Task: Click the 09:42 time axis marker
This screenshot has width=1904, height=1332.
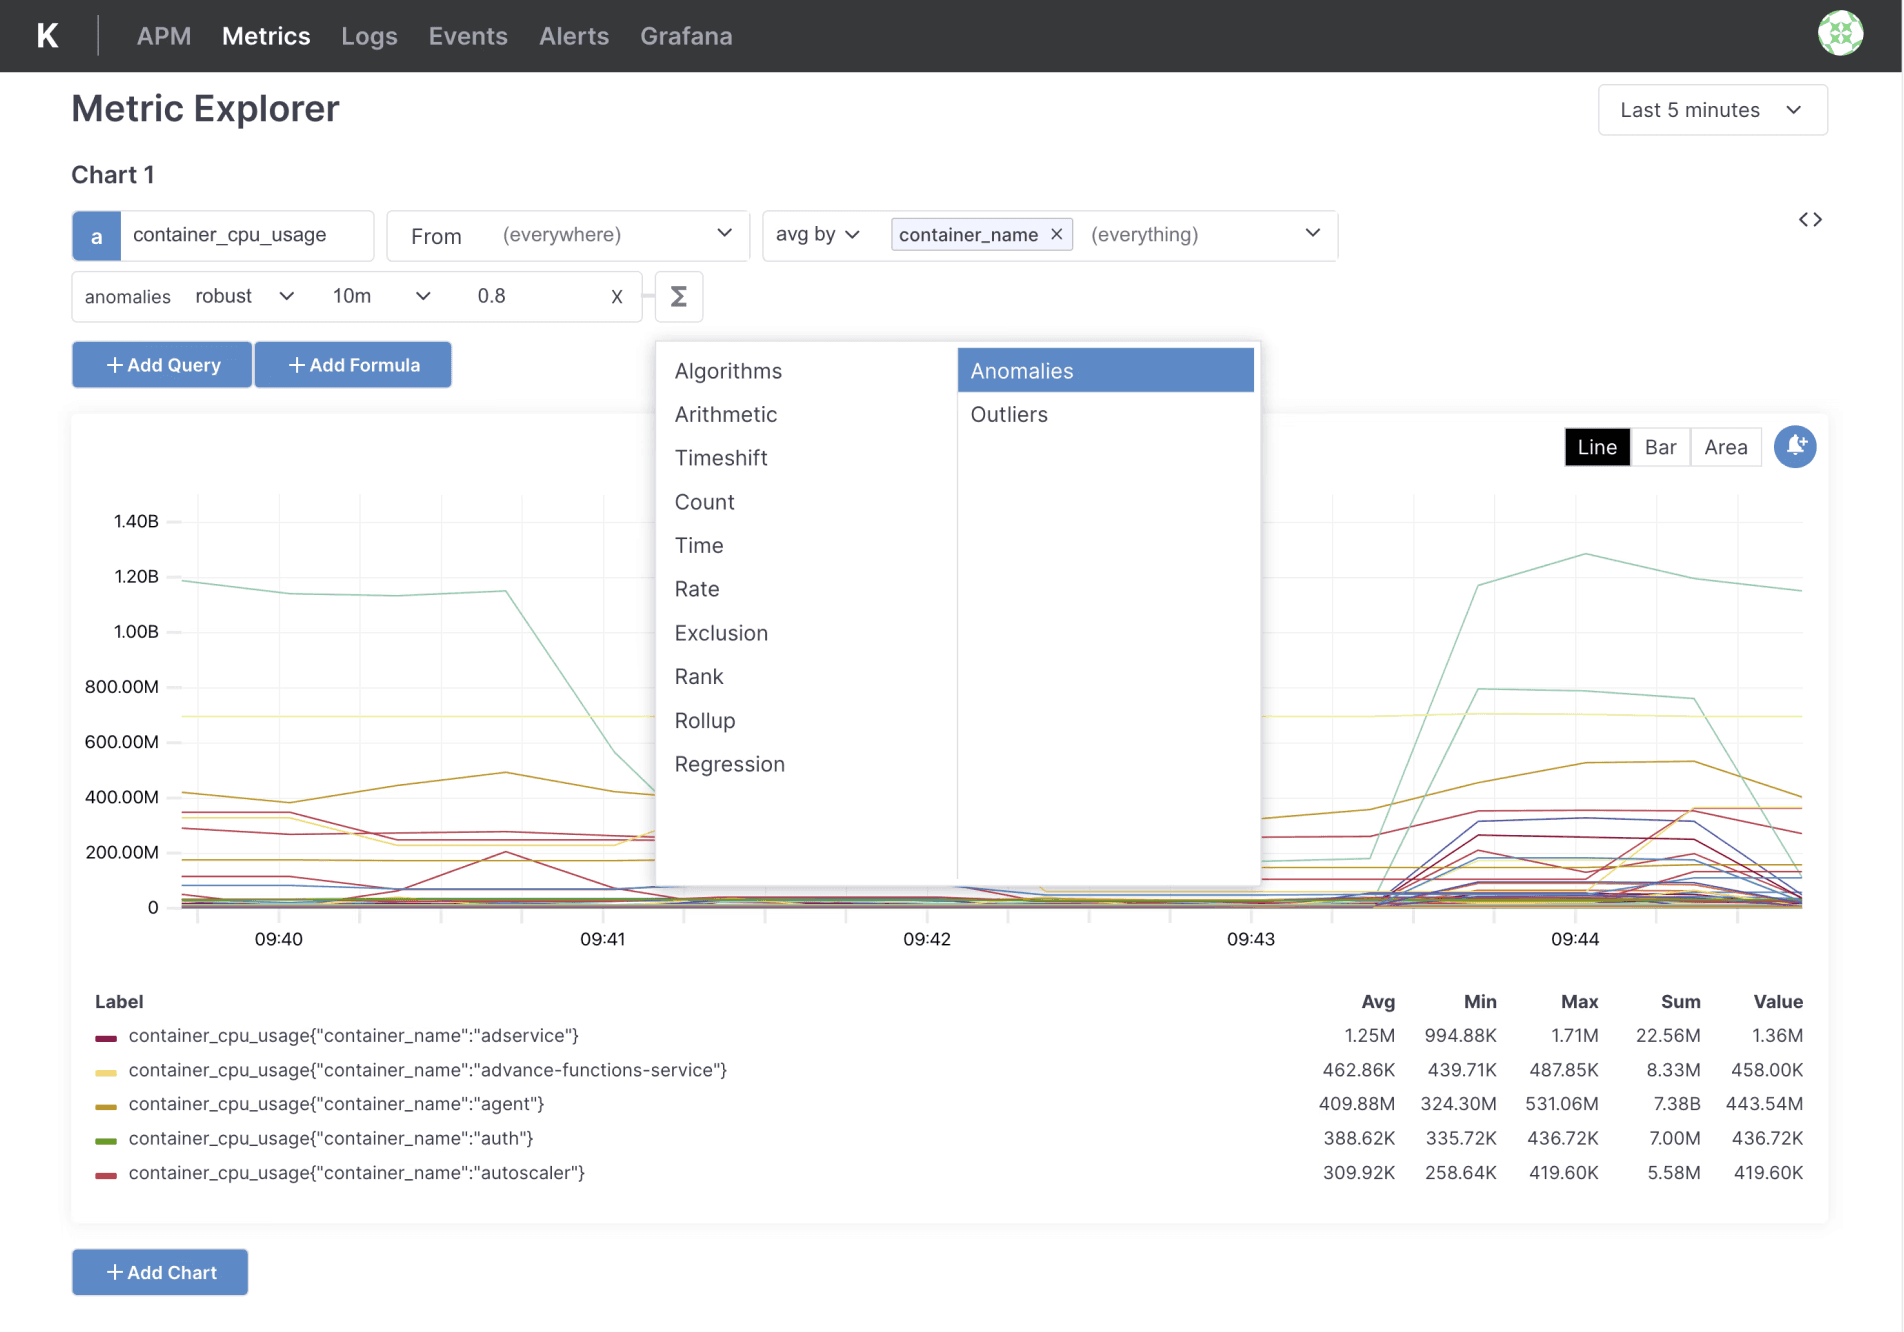Action: coord(927,939)
